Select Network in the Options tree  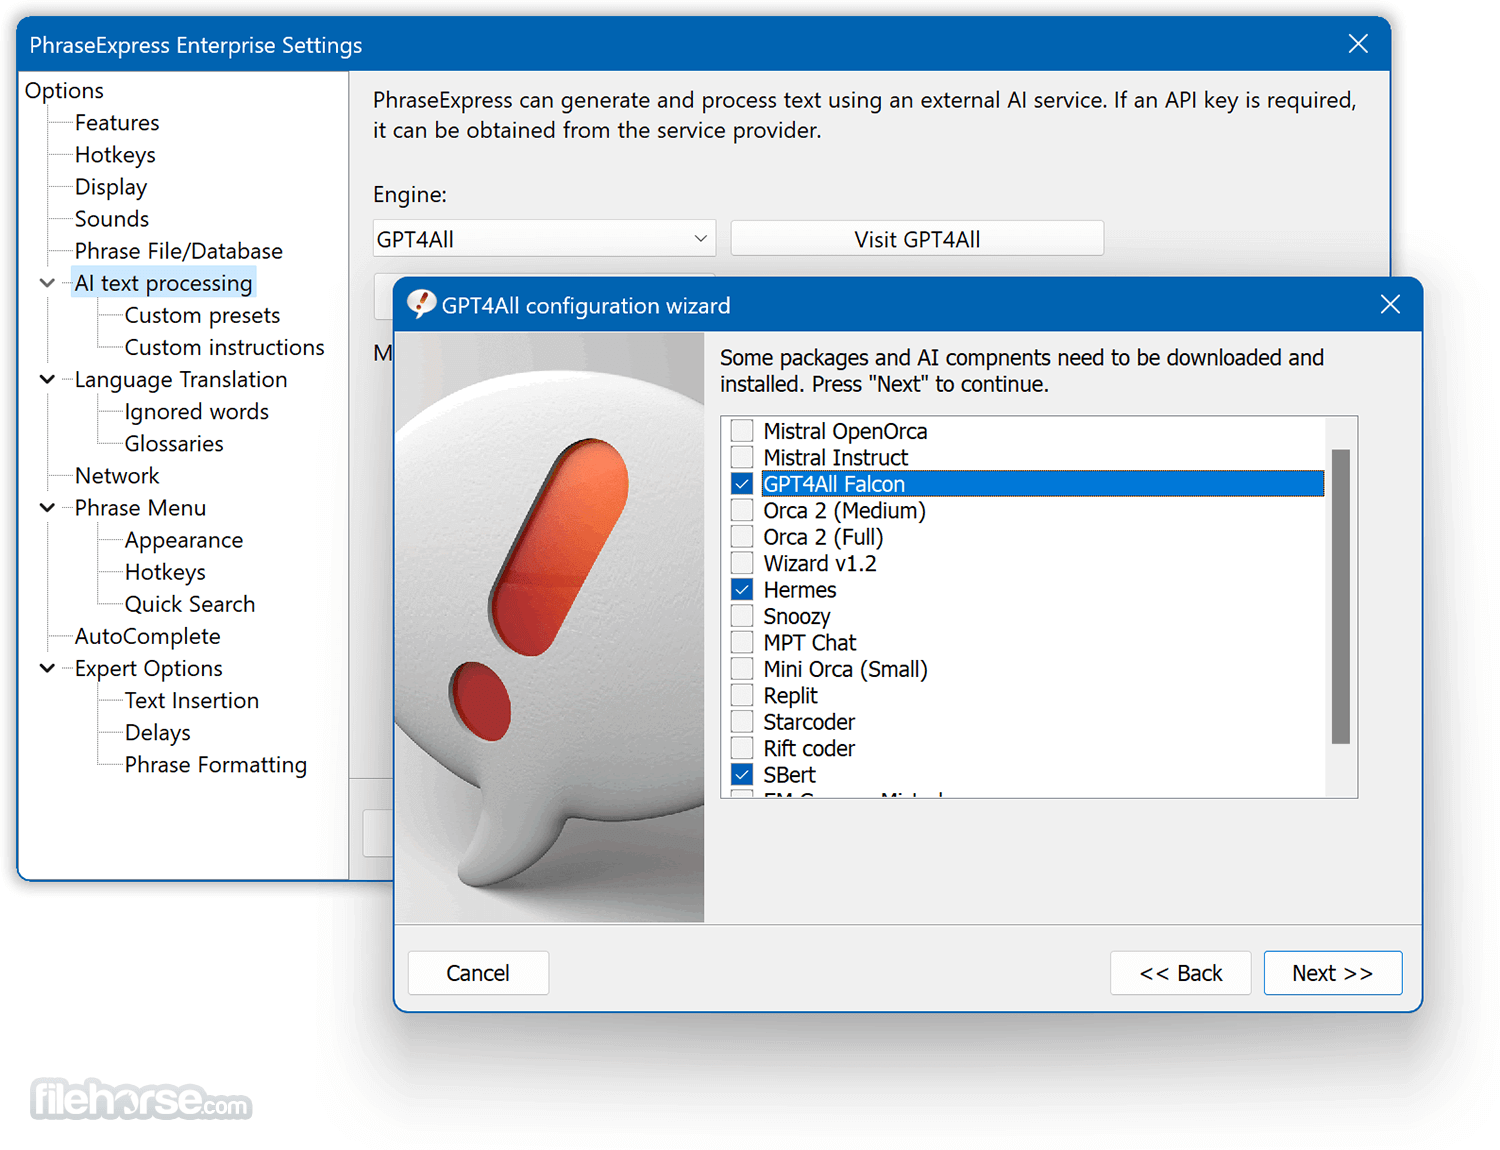point(117,475)
